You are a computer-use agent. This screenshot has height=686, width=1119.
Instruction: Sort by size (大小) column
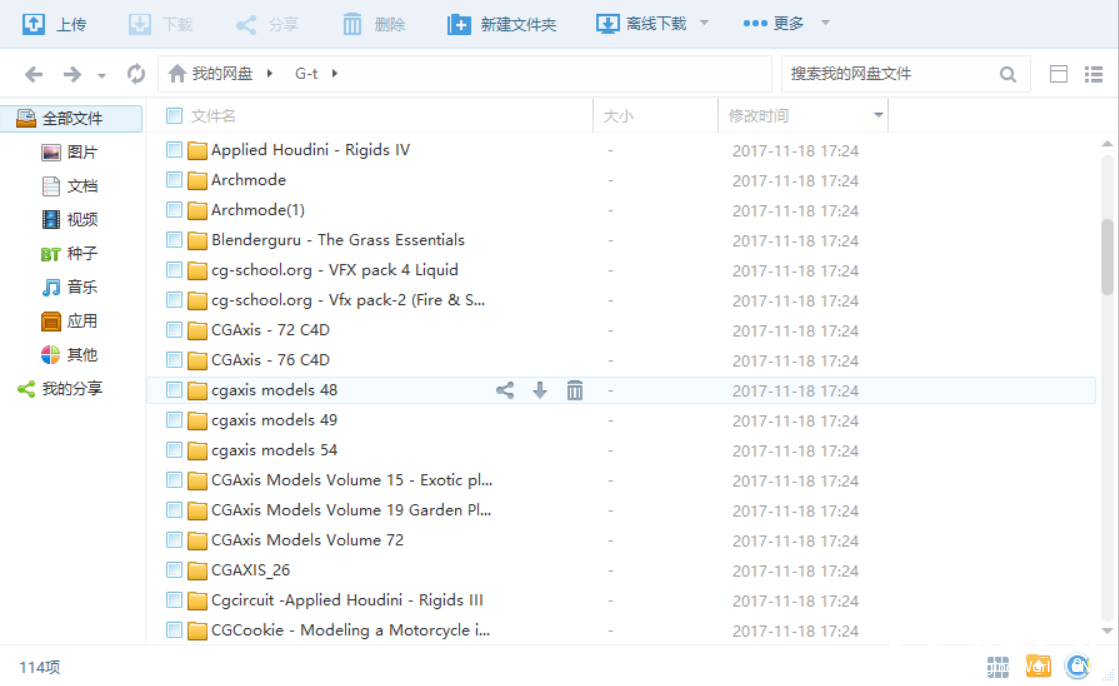618,116
